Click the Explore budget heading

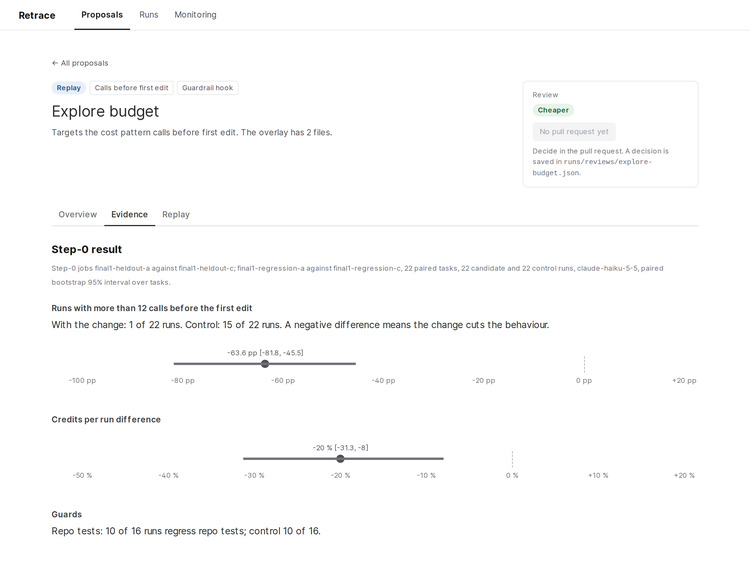click(x=105, y=111)
